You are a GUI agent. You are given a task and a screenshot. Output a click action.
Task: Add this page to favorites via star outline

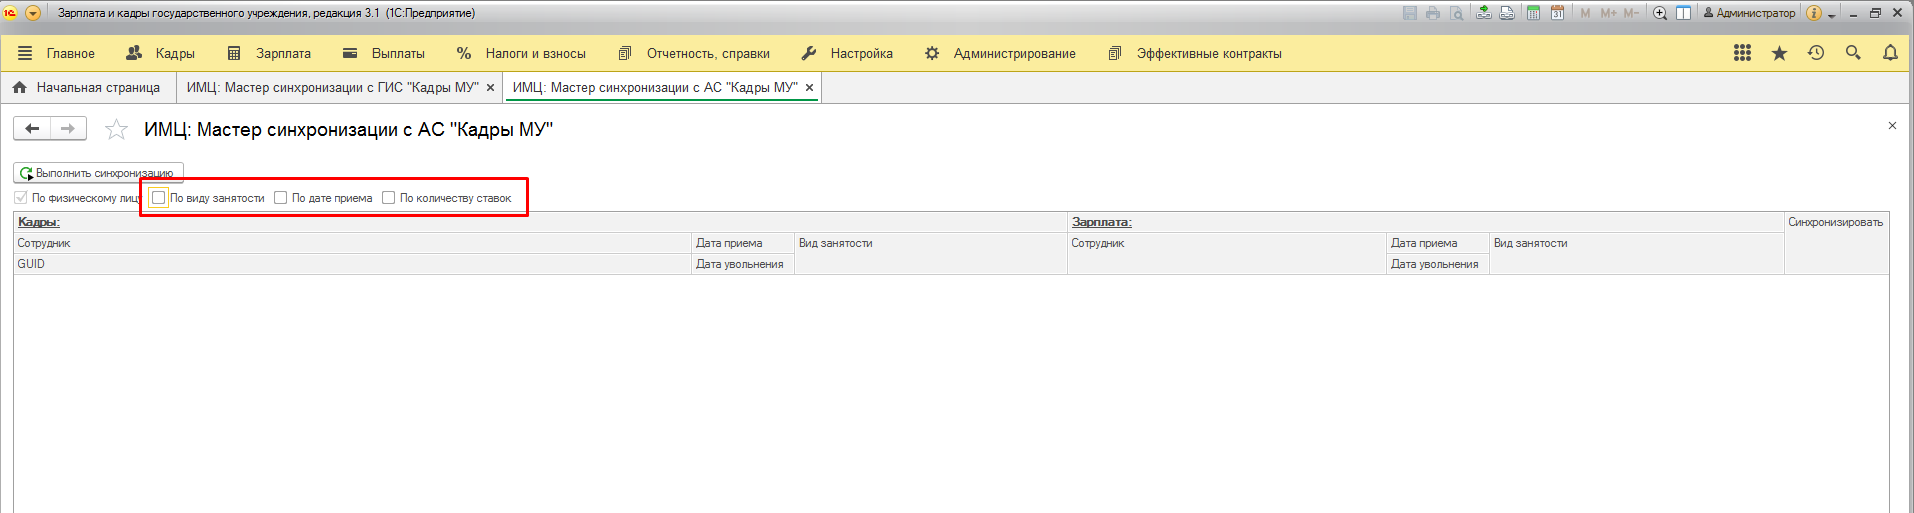coord(117,129)
